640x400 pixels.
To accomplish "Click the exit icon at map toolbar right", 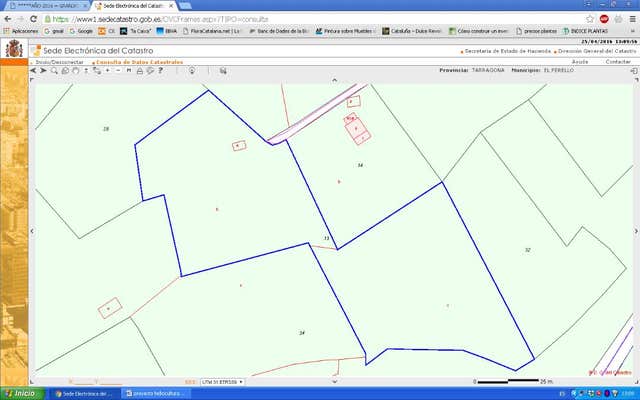I will point(632,71).
